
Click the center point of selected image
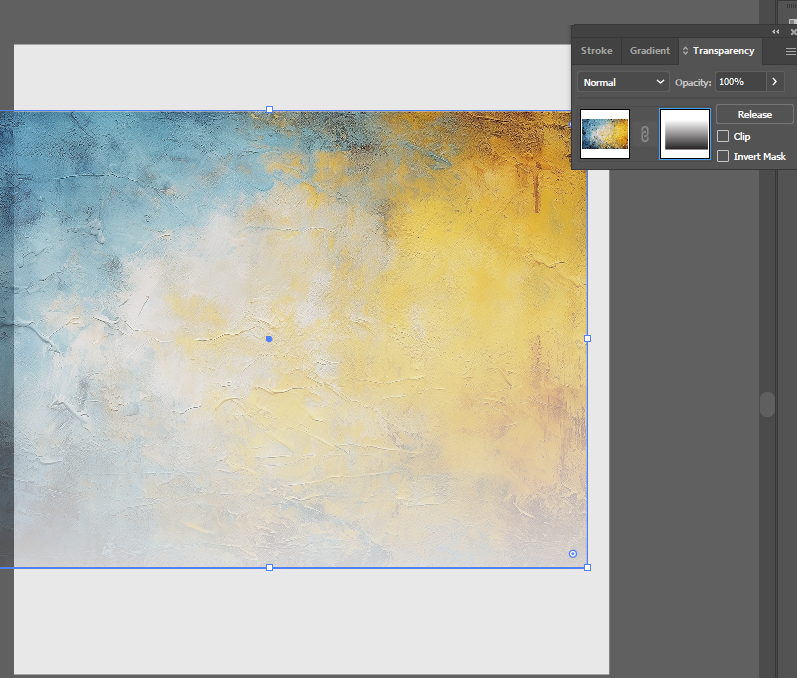pyautogui.click(x=269, y=339)
